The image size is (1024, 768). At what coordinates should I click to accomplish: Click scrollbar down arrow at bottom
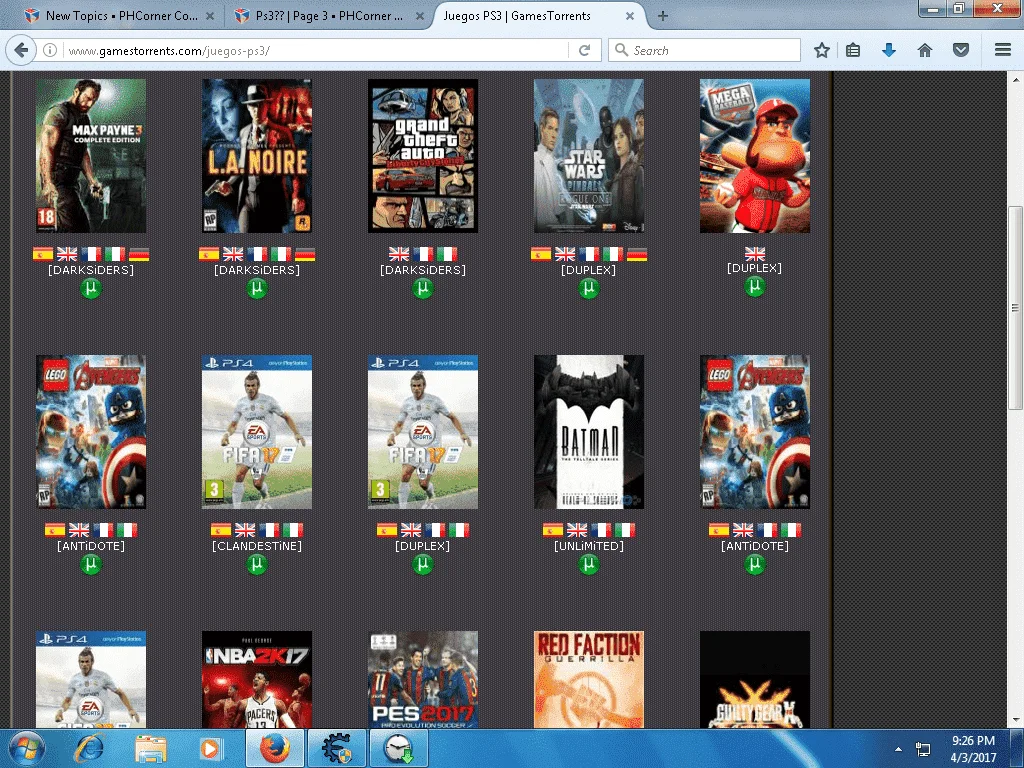tap(1015, 720)
